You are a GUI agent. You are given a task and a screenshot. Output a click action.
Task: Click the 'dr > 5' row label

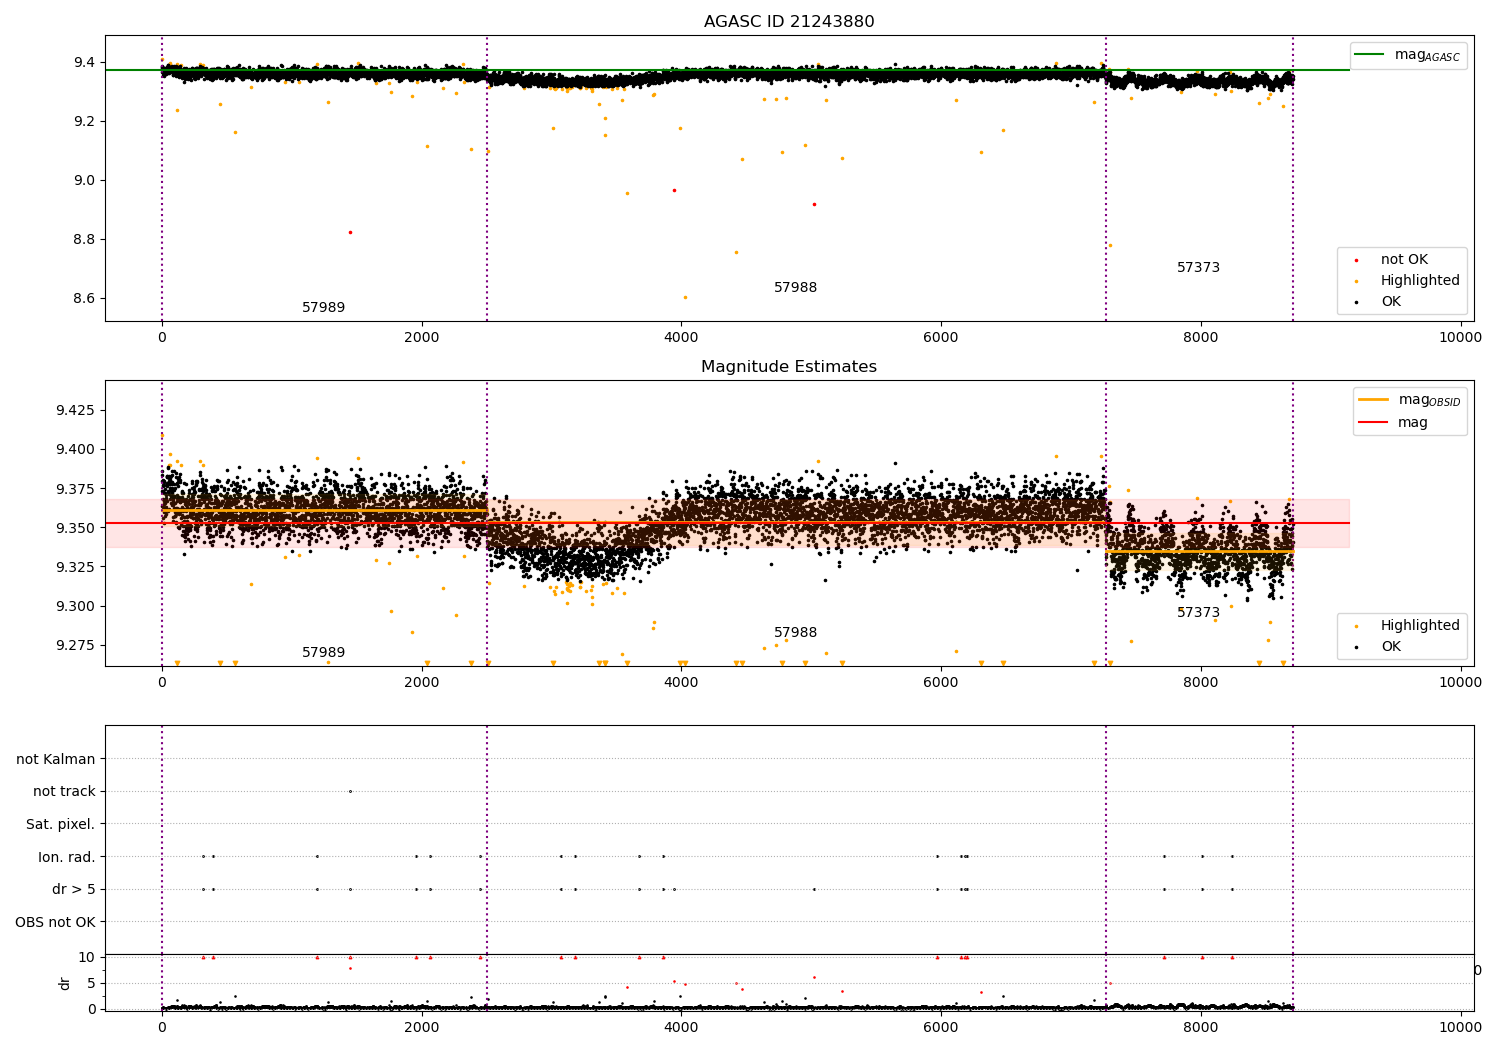click(74, 890)
